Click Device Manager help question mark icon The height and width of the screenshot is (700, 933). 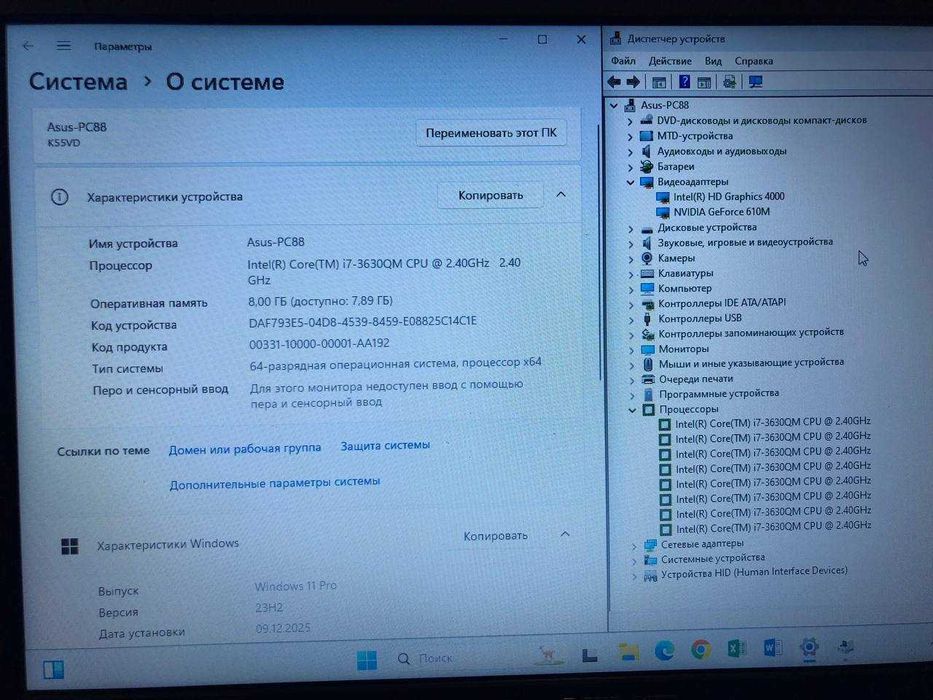[x=684, y=82]
